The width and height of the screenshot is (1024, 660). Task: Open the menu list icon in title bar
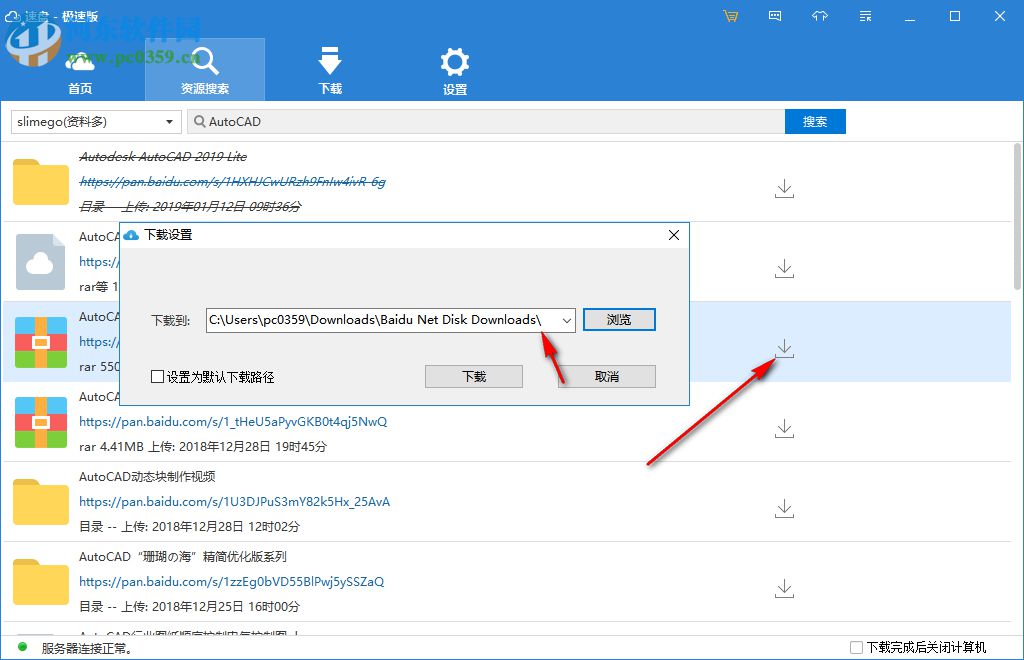point(865,16)
